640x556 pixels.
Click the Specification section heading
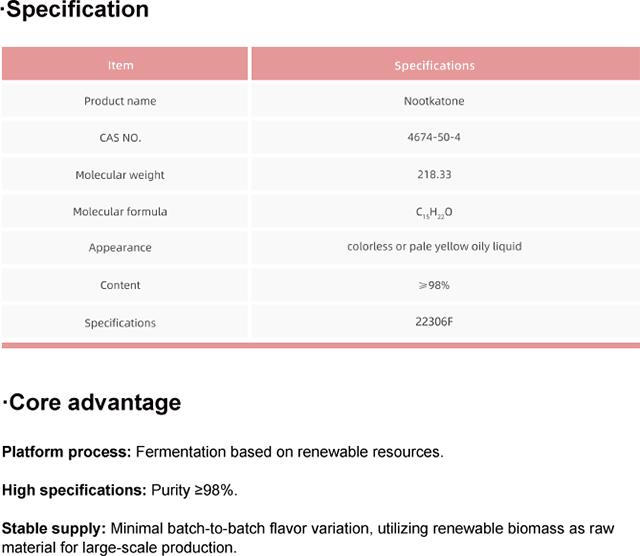tap(76, 11)
